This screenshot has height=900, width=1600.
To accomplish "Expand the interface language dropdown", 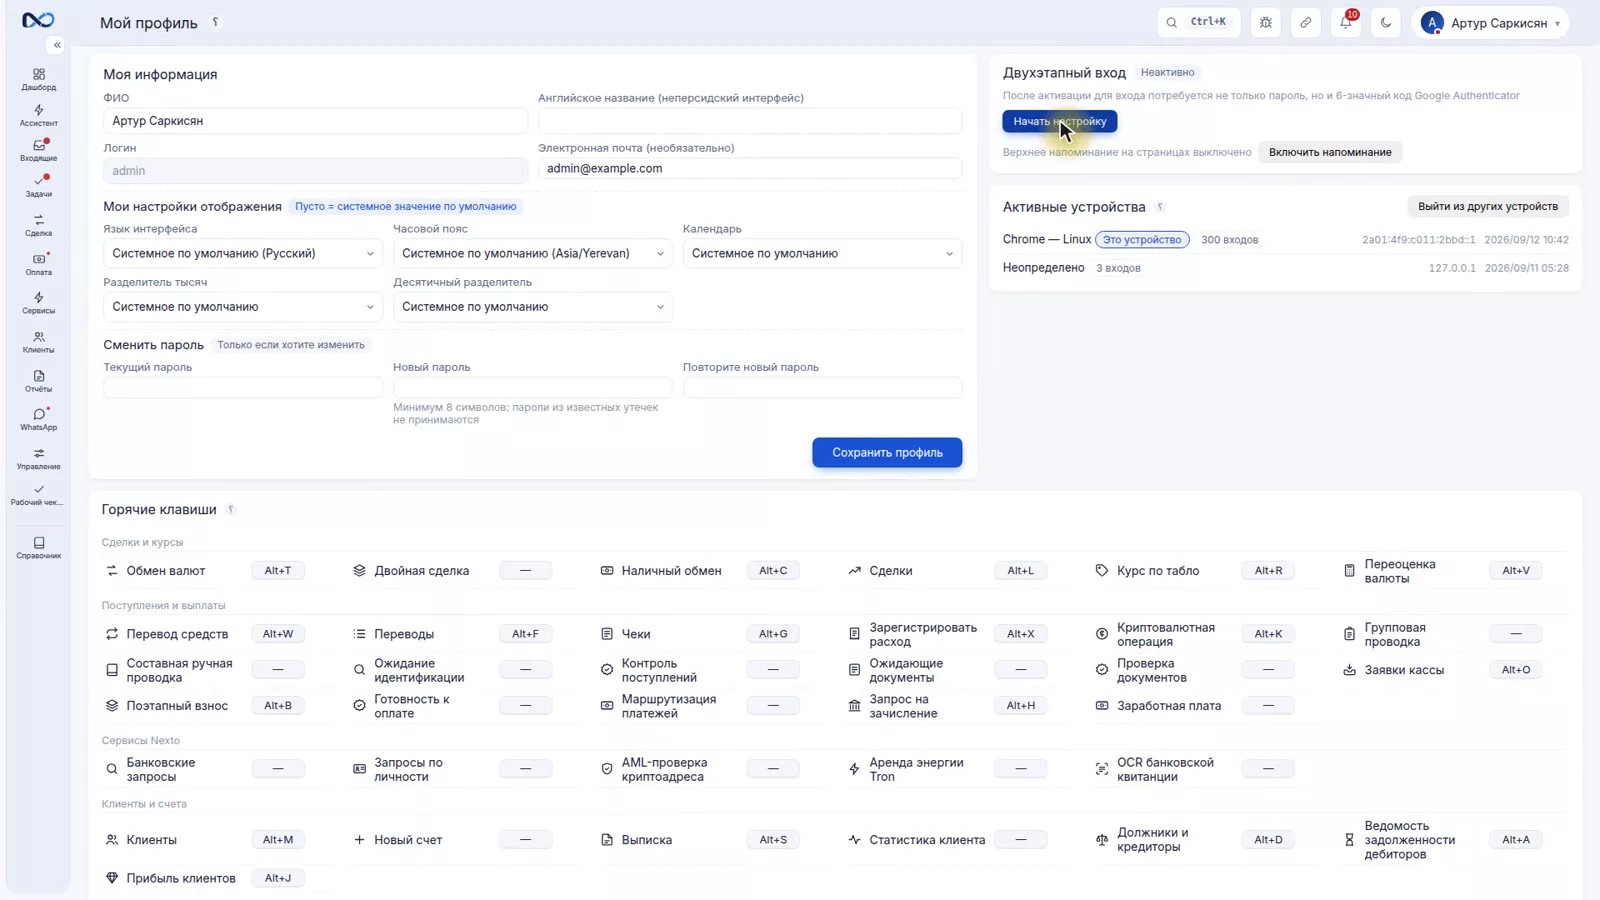I will (243, 253).
